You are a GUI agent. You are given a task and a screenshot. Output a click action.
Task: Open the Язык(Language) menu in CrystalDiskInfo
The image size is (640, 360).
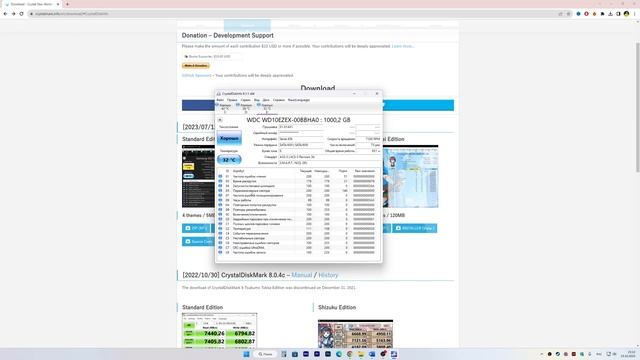point(299,100)
